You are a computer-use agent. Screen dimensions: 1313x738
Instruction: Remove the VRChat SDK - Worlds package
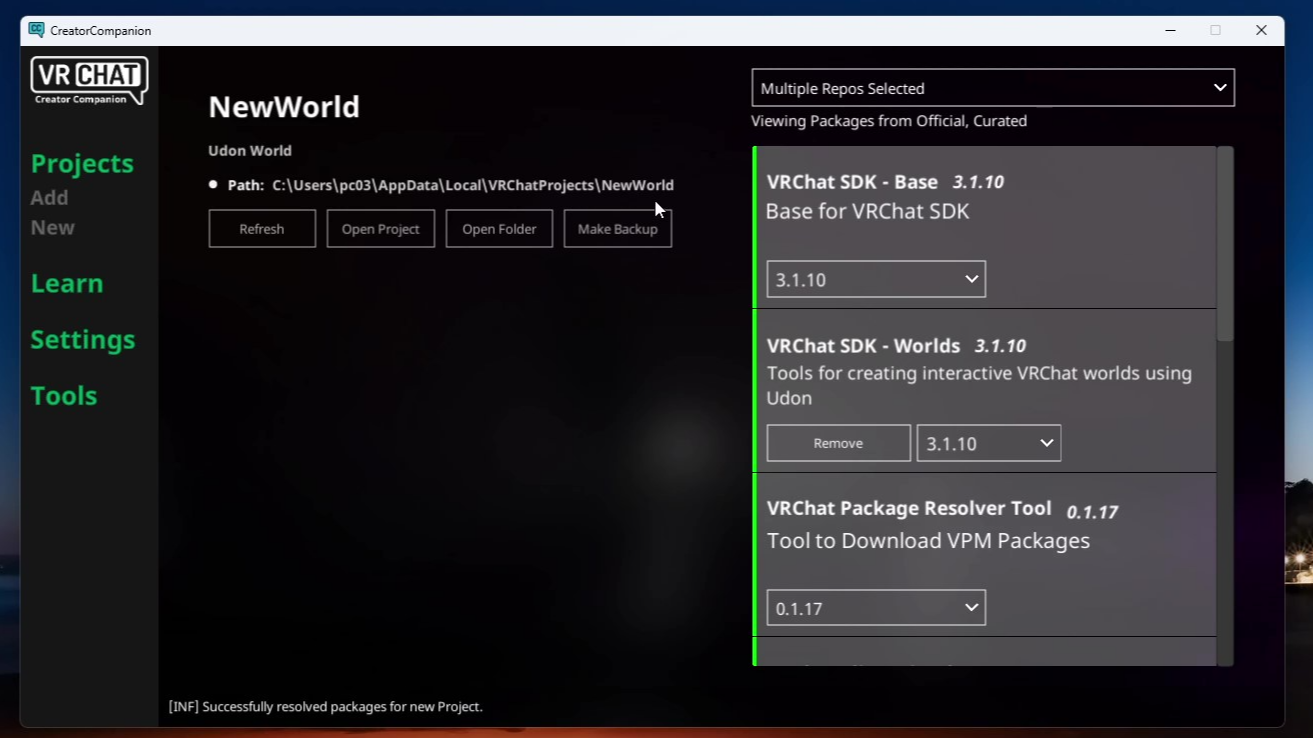[838, 443]
